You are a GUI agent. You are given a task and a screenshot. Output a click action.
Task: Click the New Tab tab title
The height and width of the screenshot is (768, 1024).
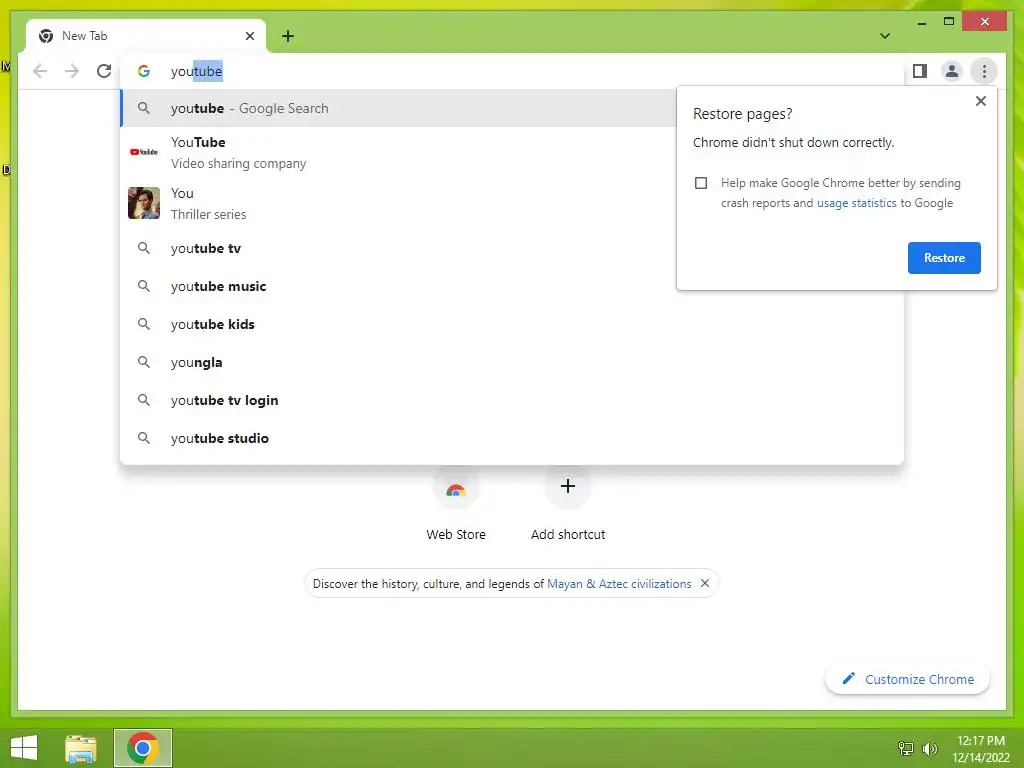(85, 36)
